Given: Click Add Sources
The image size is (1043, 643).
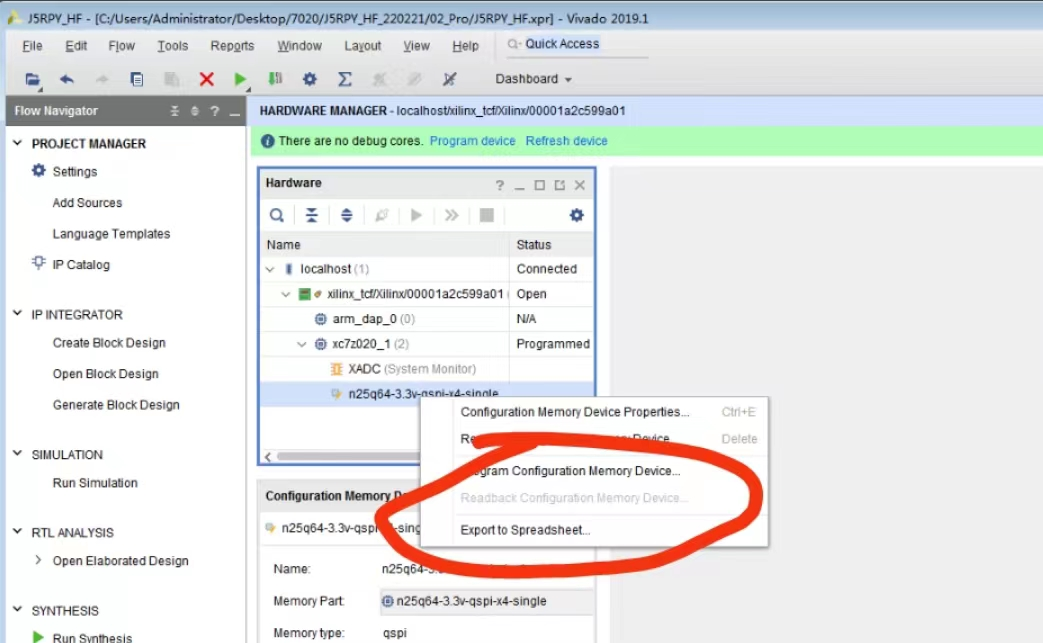Looking at the screenshot, I should click(87, 203).
